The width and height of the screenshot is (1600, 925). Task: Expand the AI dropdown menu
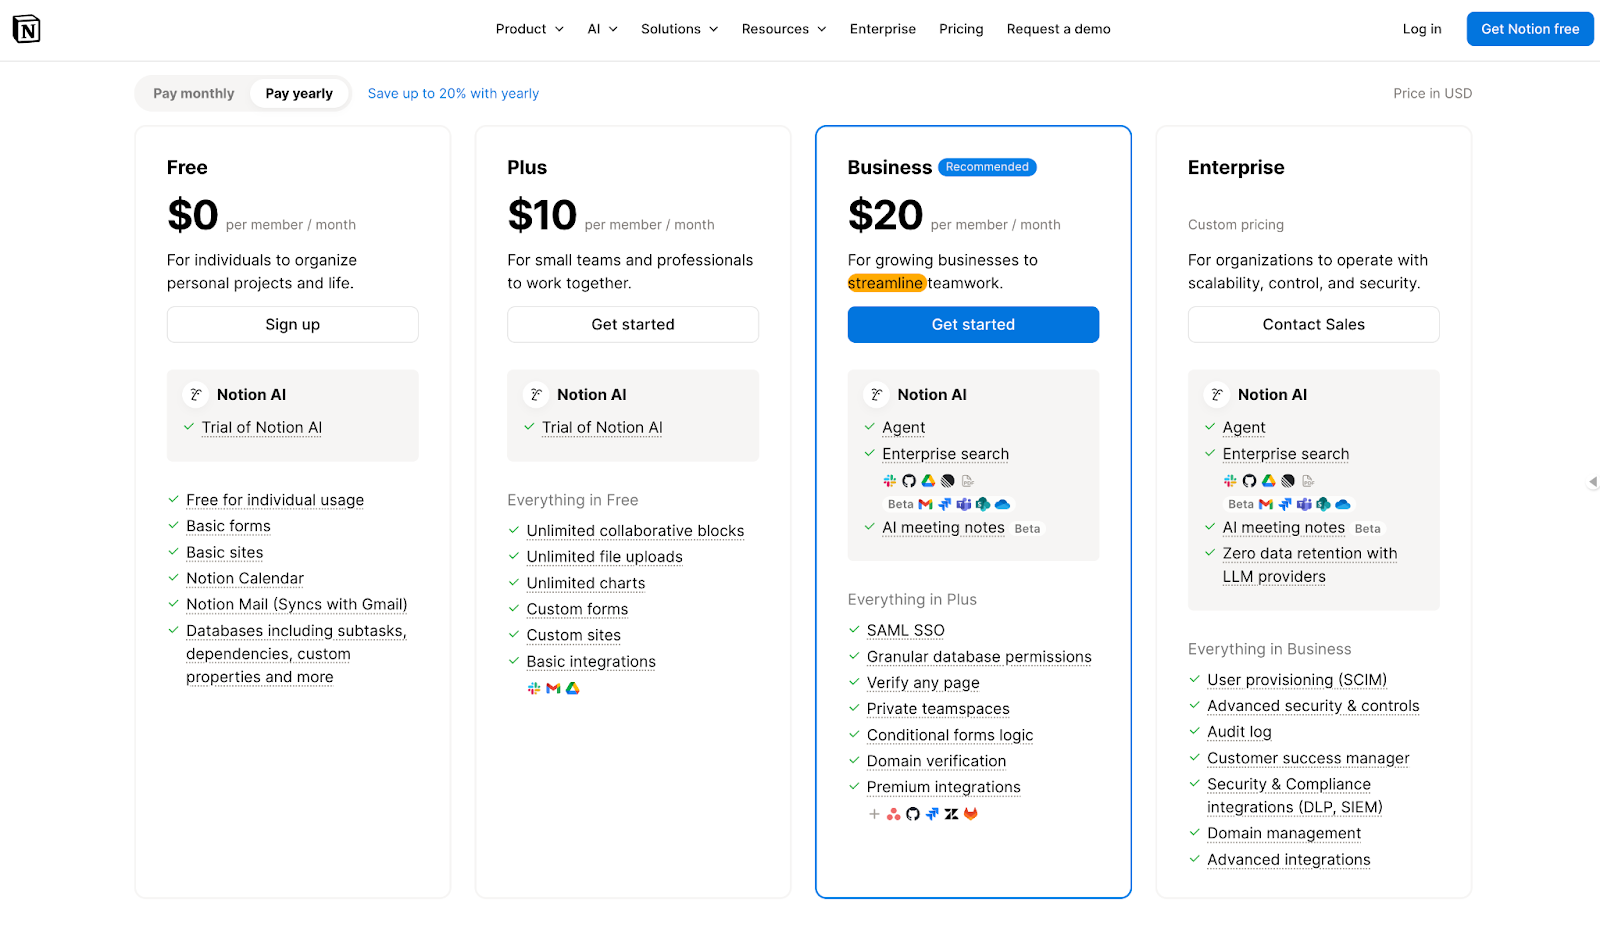click(x=603, y=29)
